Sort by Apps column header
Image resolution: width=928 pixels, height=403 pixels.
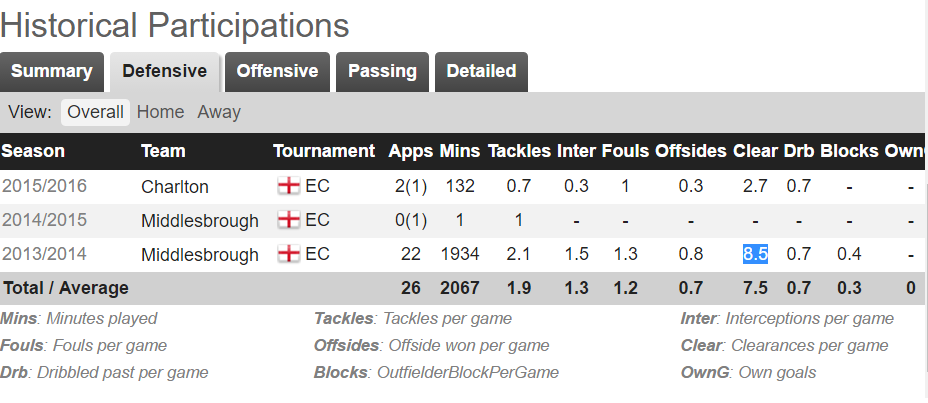[411, 151]
